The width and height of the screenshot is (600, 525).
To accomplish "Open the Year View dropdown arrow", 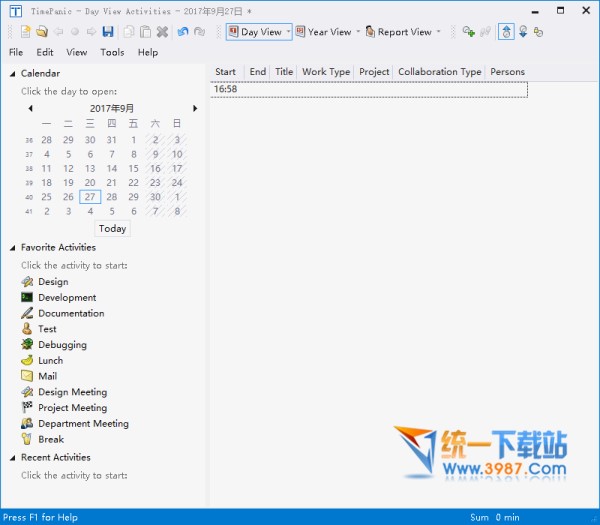I will click(358, 32).
